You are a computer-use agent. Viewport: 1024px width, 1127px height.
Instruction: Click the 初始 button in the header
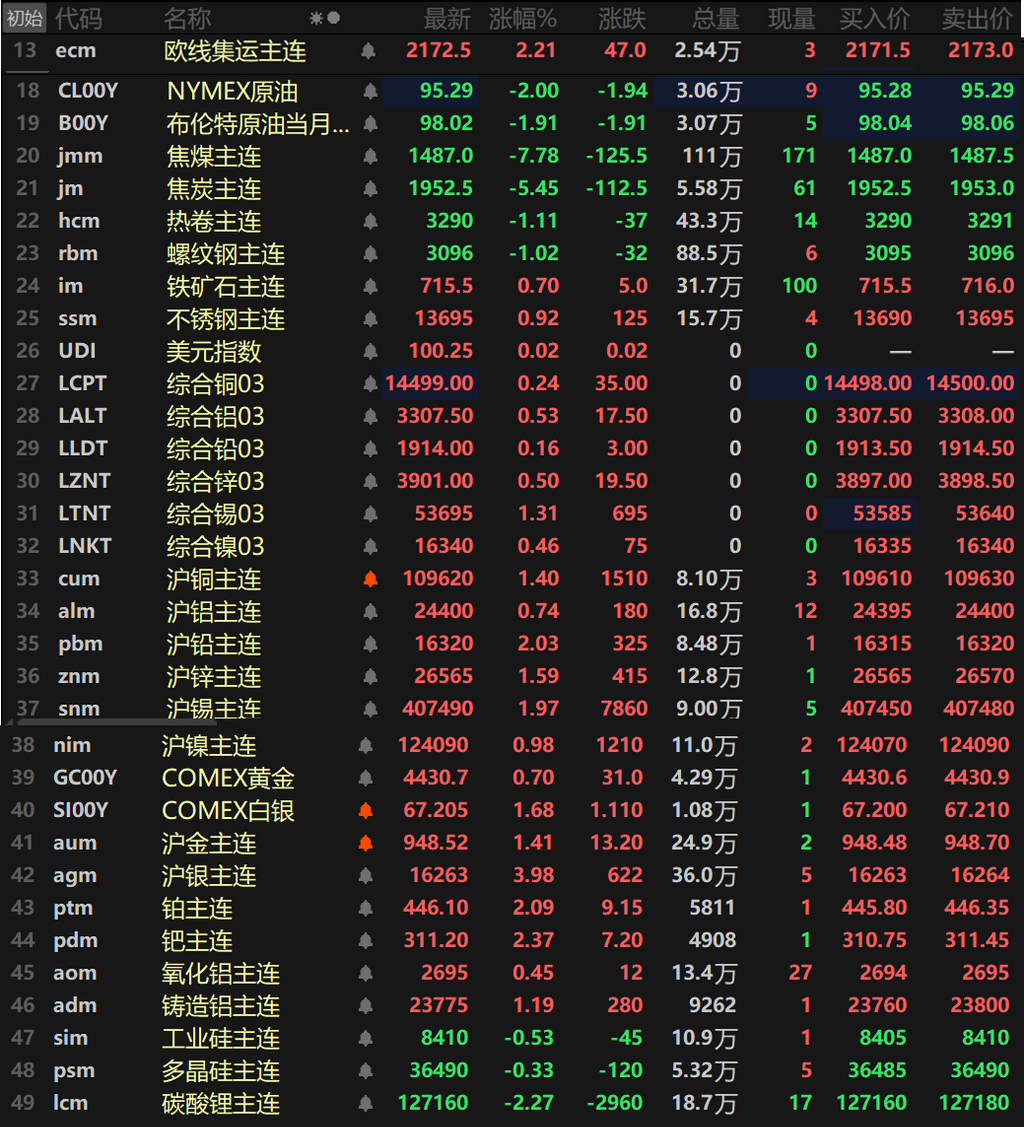[24, 18]
